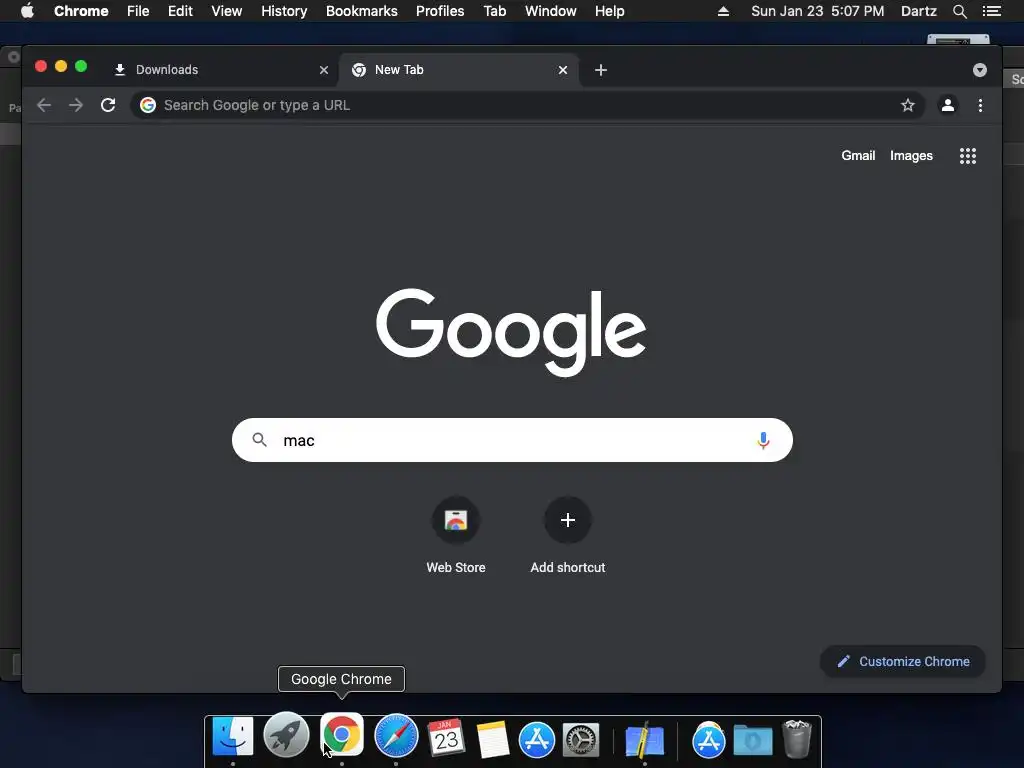Viewport: 1024px width, 768px height.
Task: Click the eject icon in the menu bar
Action: coord(723,11)
